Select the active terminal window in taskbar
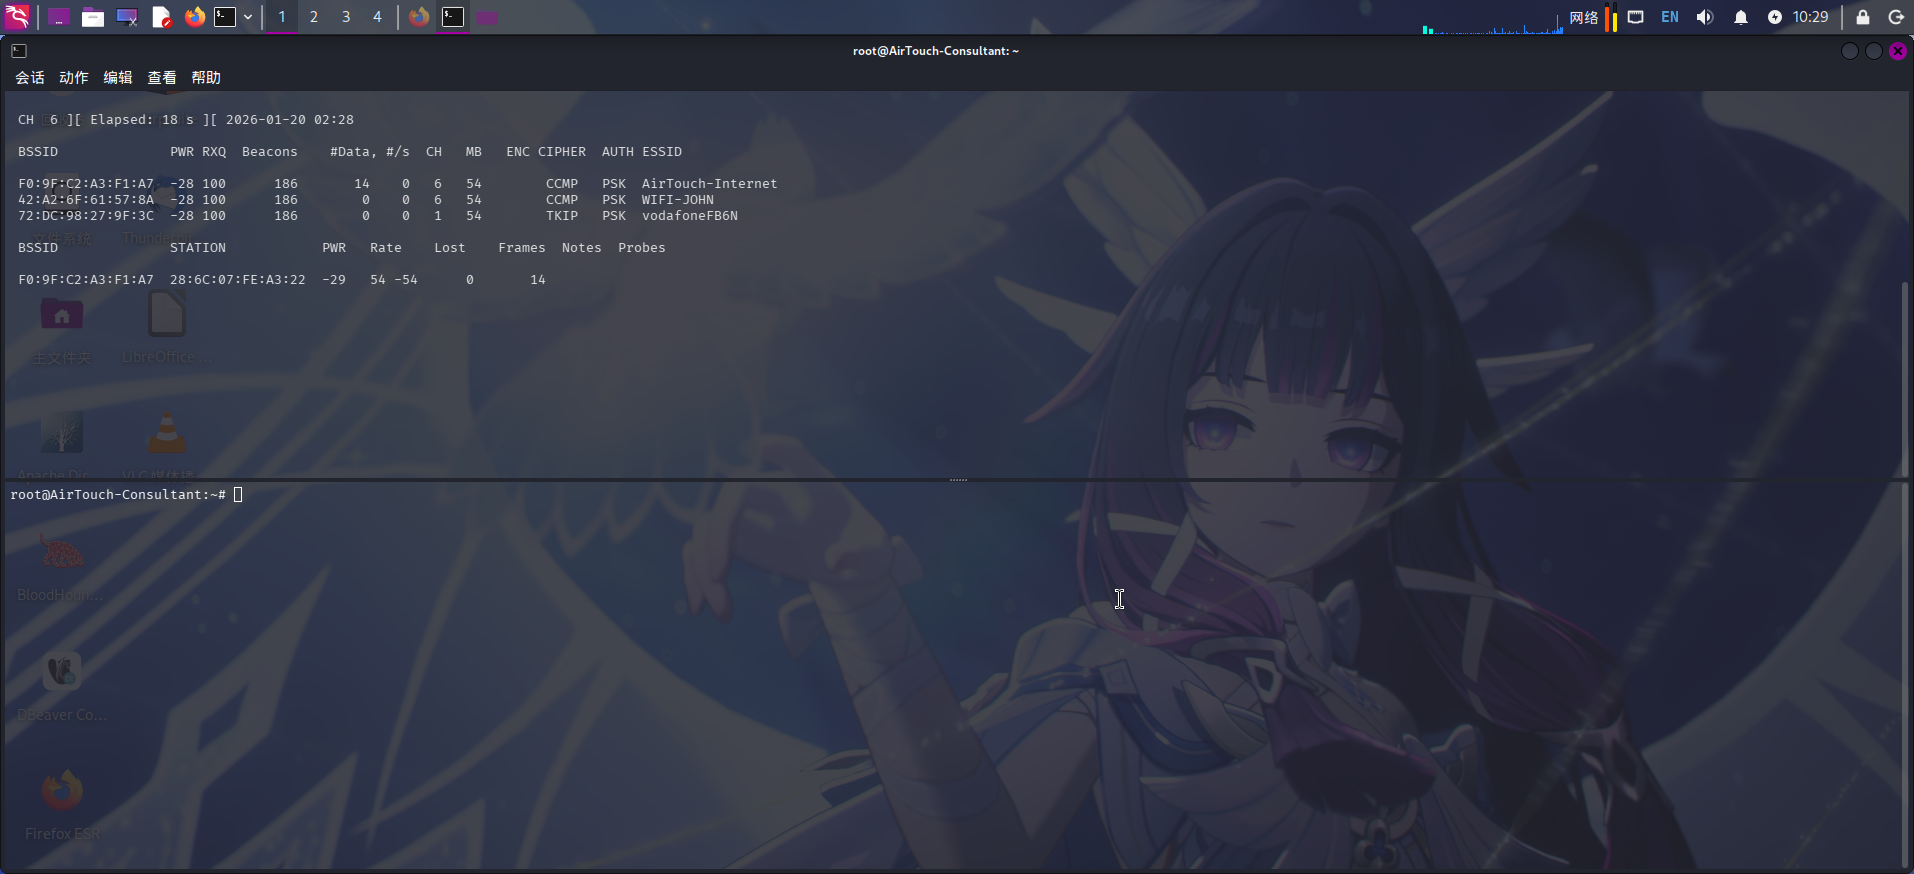 [x=453, y=17]
